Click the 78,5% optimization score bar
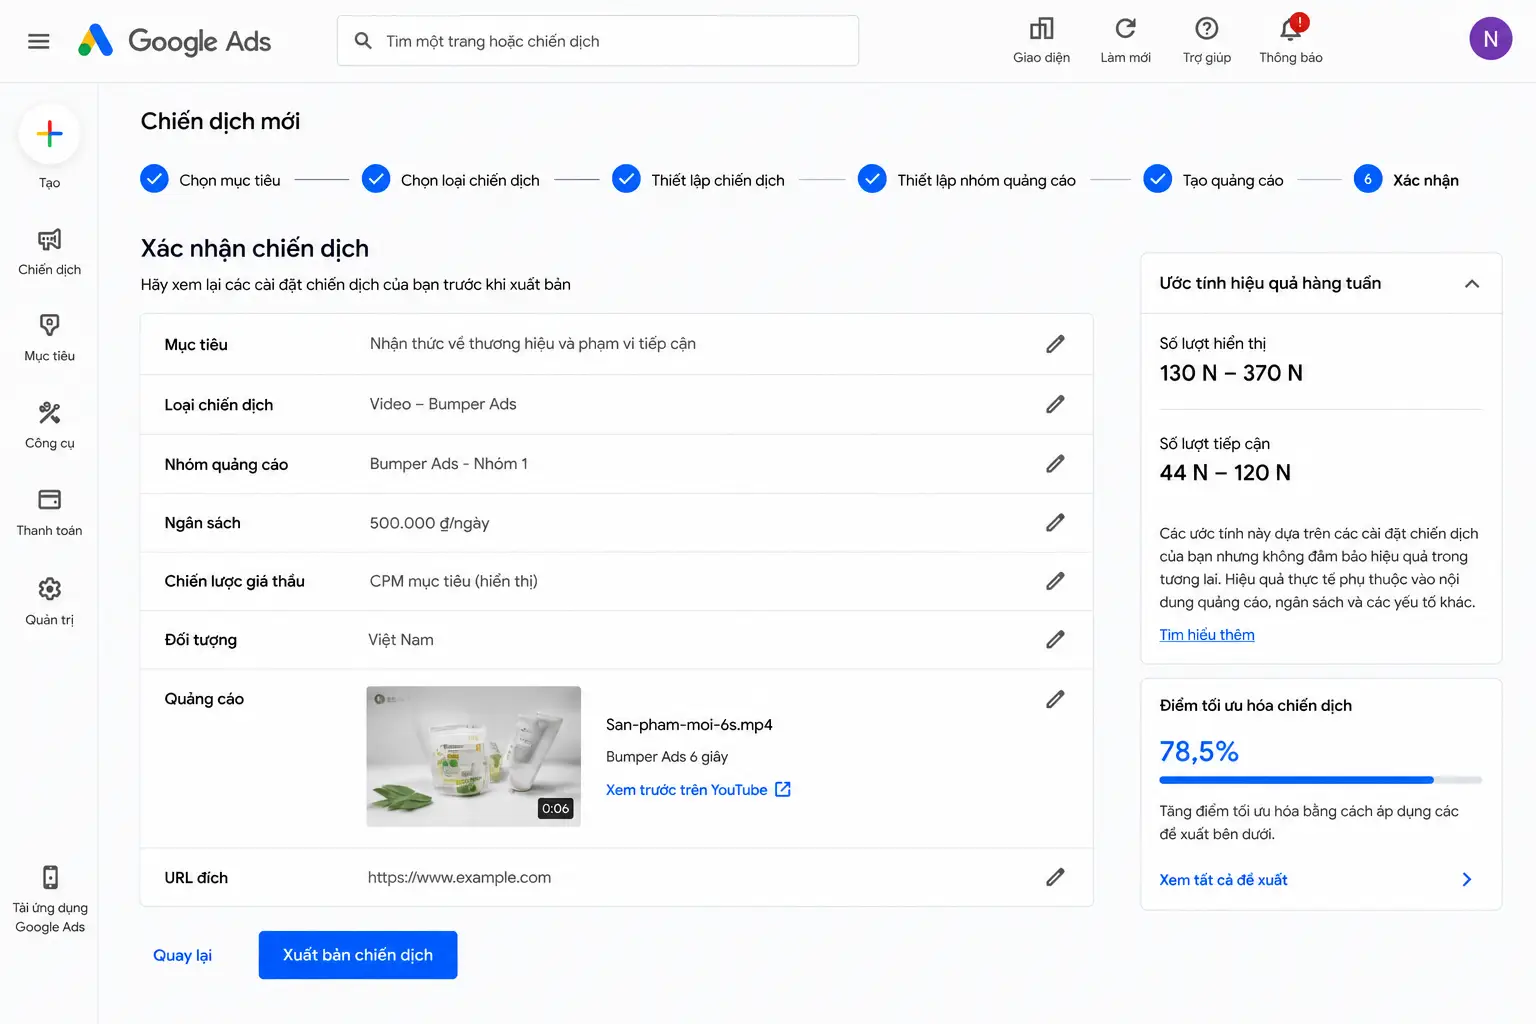Screen dimensions: 1536x1024 click(1320, 780)
